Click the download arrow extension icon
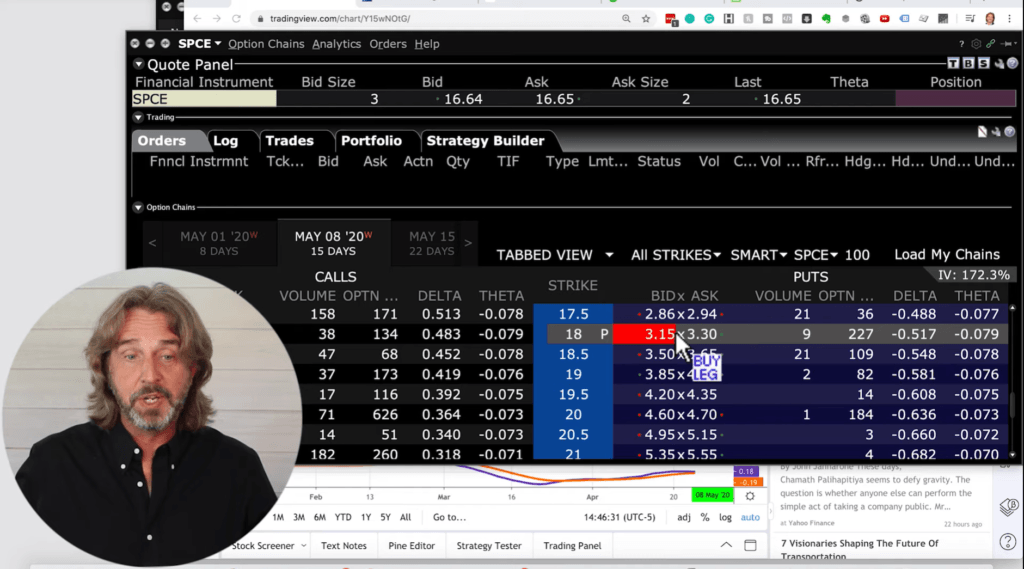This screenshot has height=569, width=1024. [x=807, y=19]
